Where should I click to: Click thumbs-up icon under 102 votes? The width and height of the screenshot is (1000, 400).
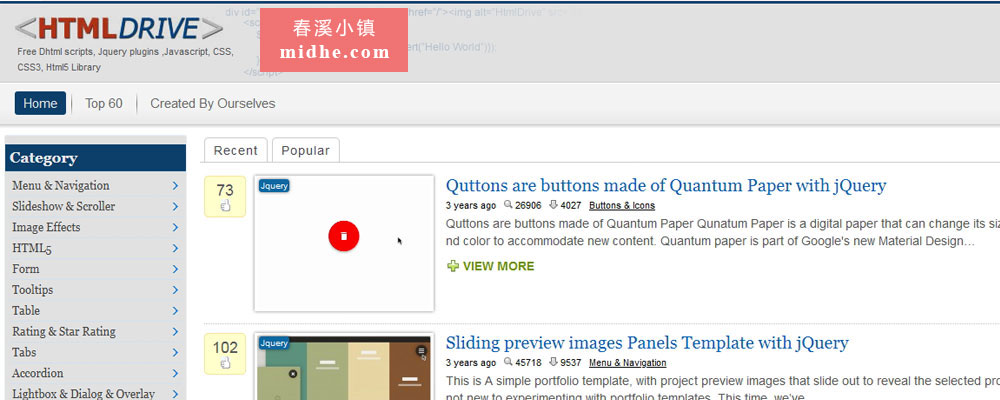(224, 364)
